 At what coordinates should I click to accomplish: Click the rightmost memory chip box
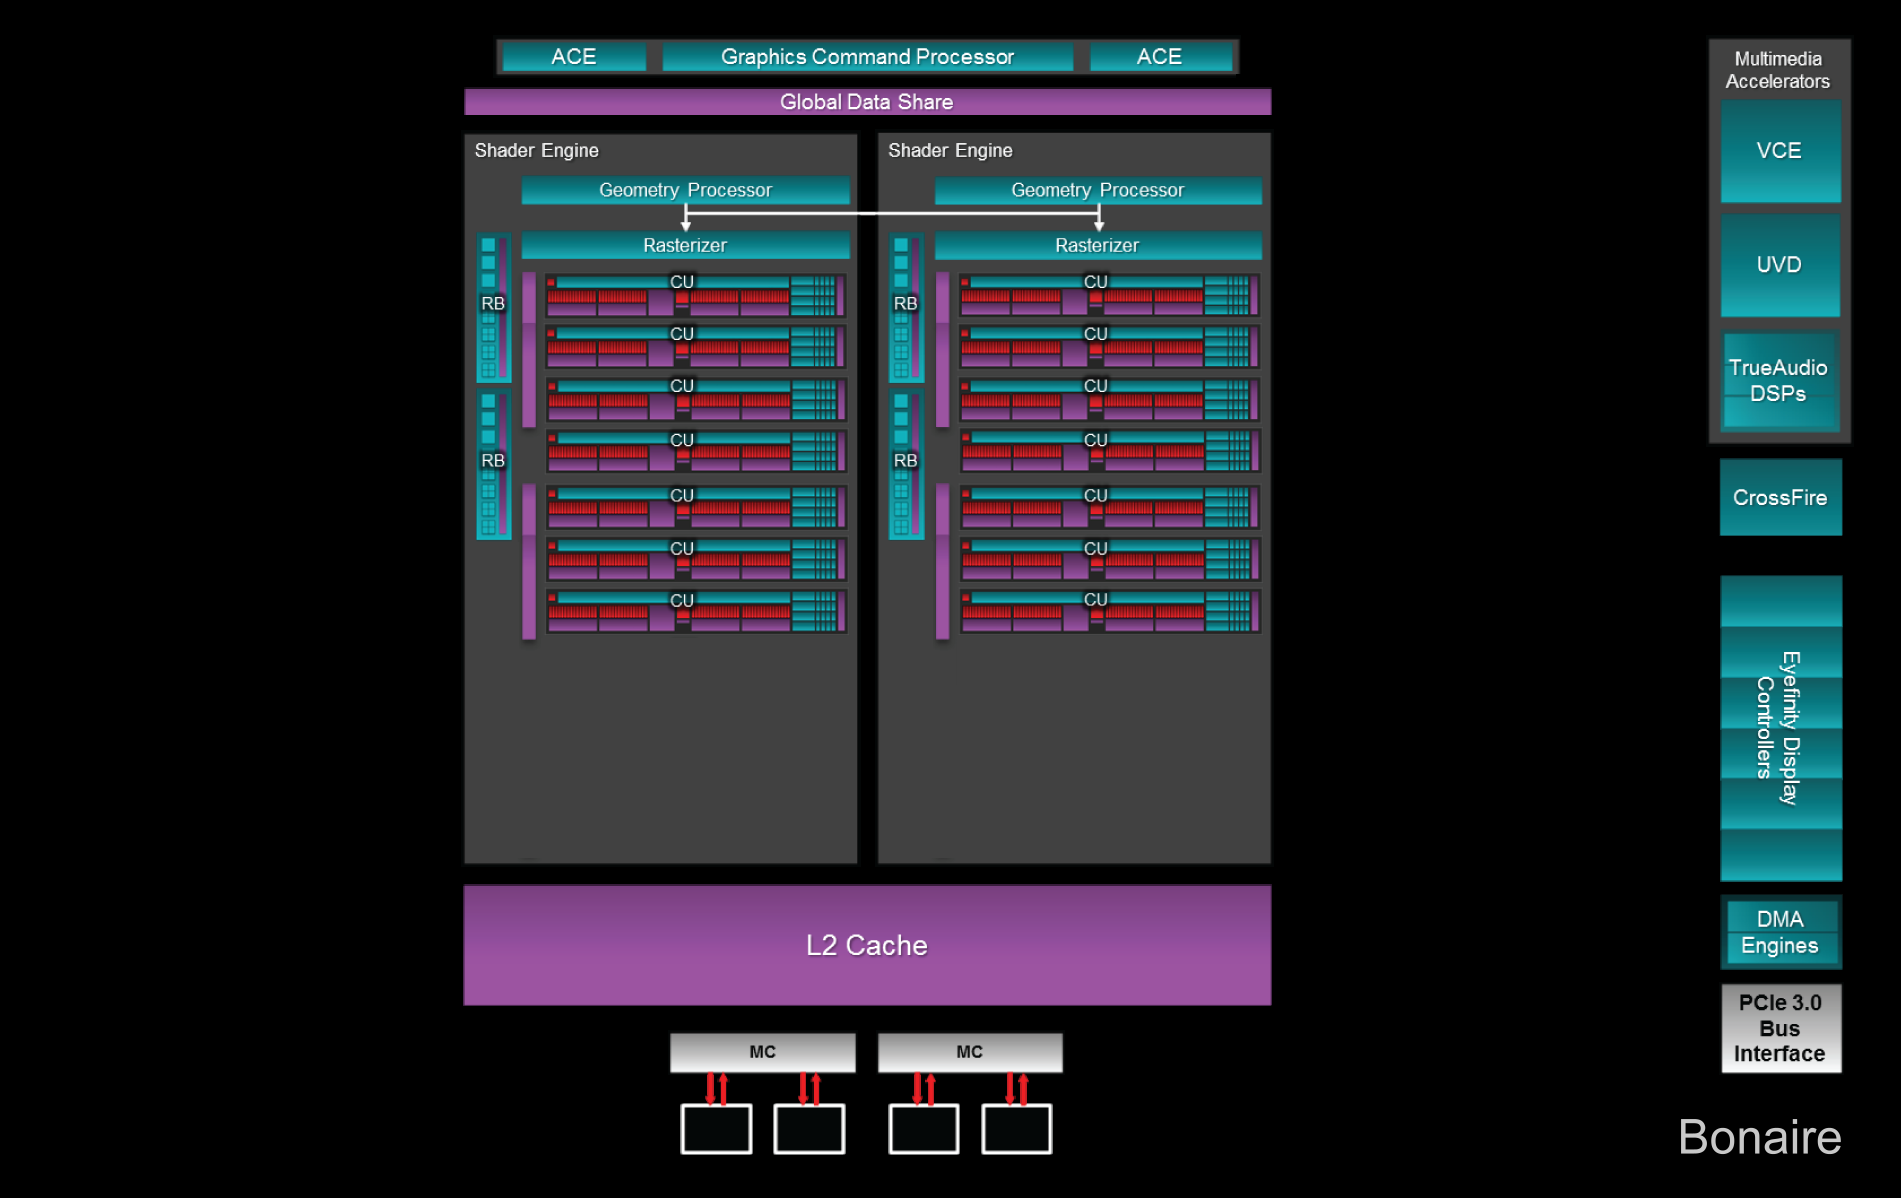1017,1129
